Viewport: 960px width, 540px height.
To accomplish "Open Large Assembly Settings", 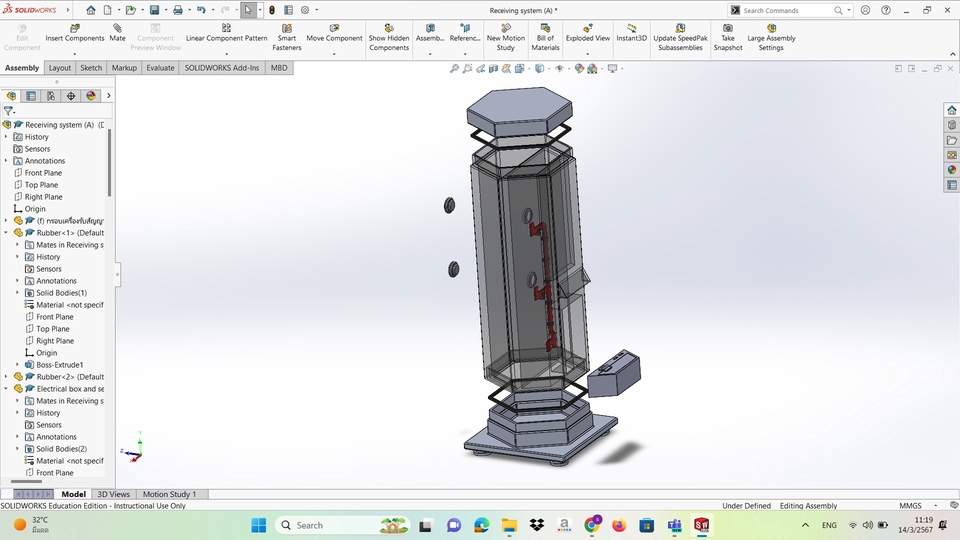I will (x=771, y=37).
